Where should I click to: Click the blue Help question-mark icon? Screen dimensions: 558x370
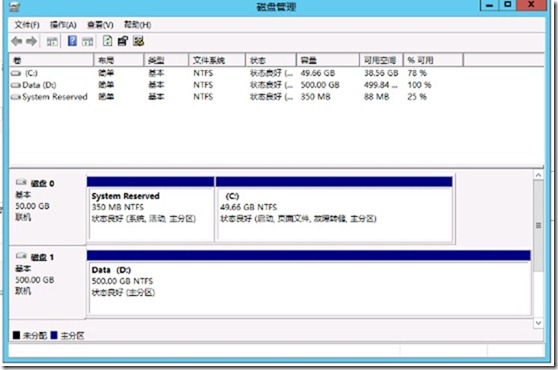pos(72,41)
